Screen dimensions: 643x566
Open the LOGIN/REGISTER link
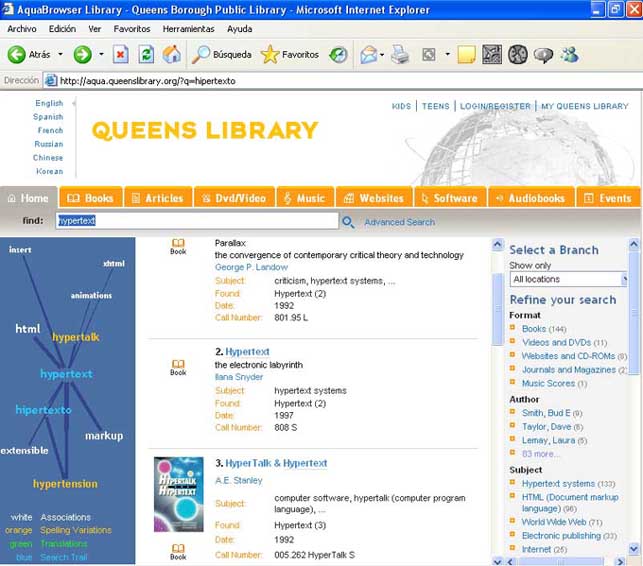pyautogui.click(x=495, y=106)
